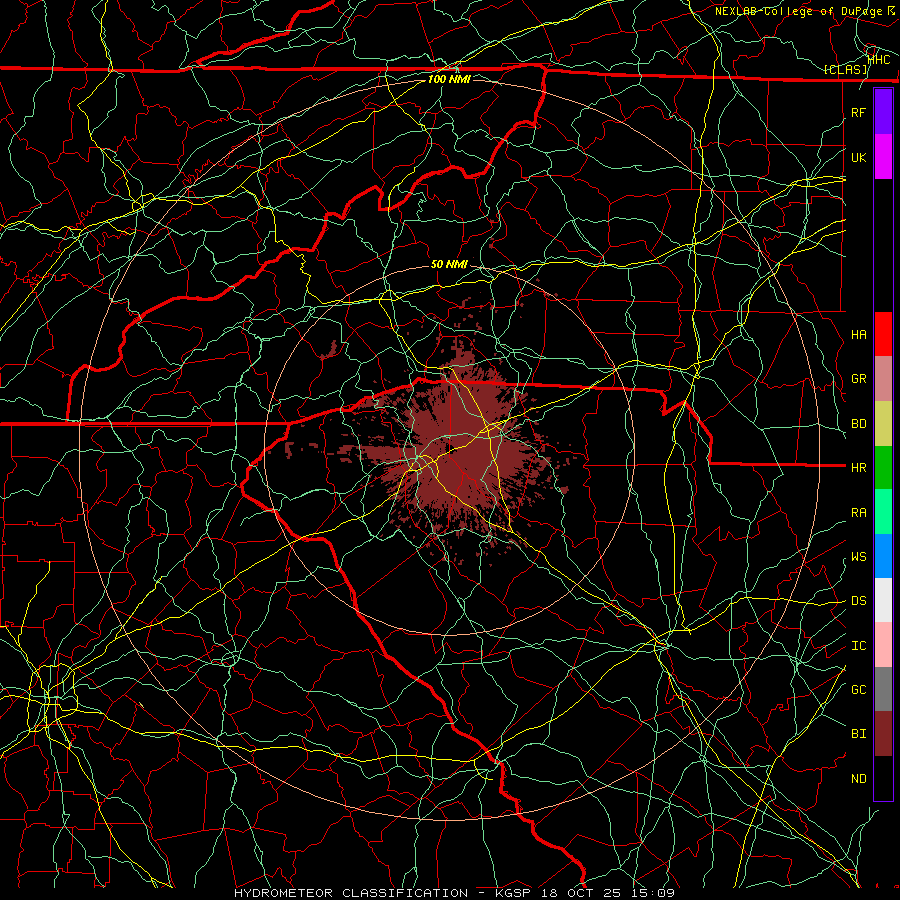Click the '[CLAS]' label text

845,69
